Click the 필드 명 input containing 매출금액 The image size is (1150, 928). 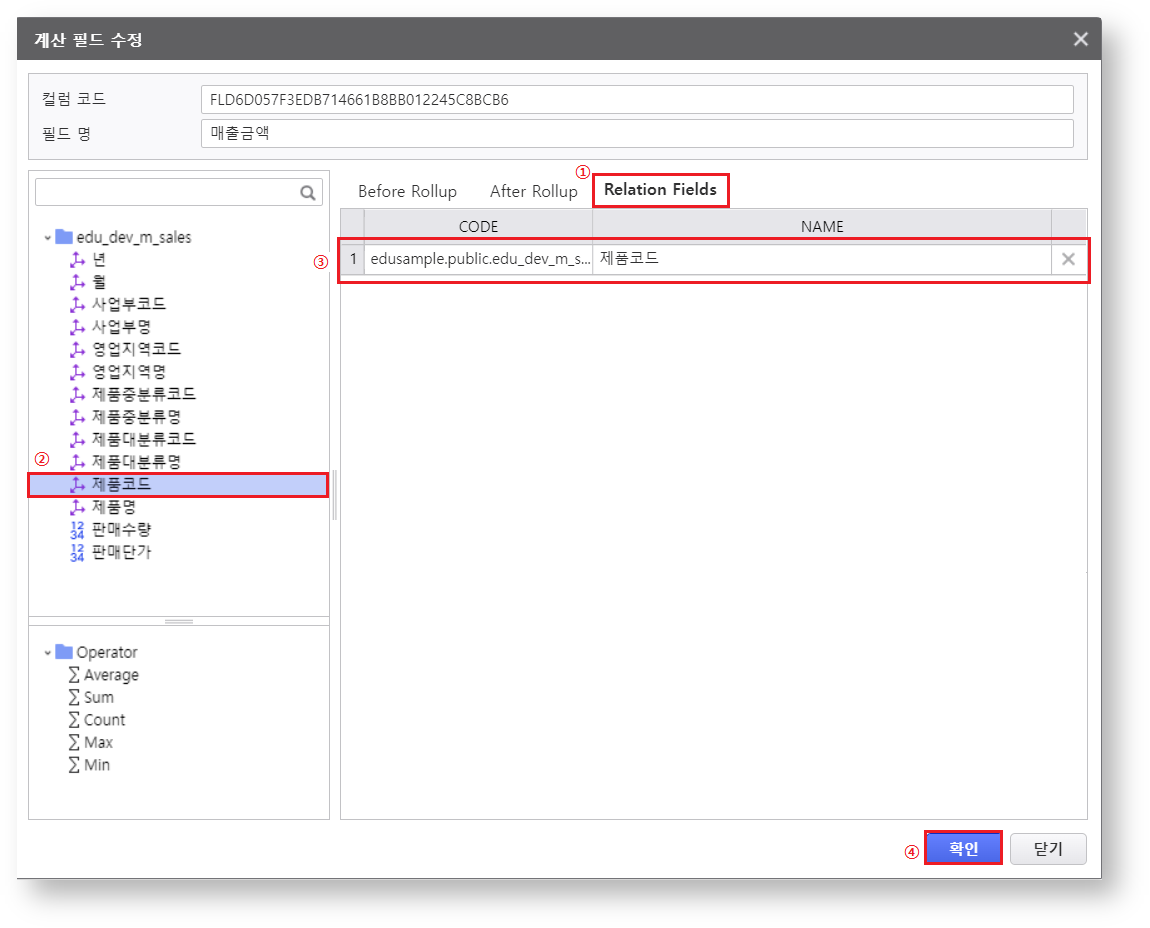(x=636, y=133)
